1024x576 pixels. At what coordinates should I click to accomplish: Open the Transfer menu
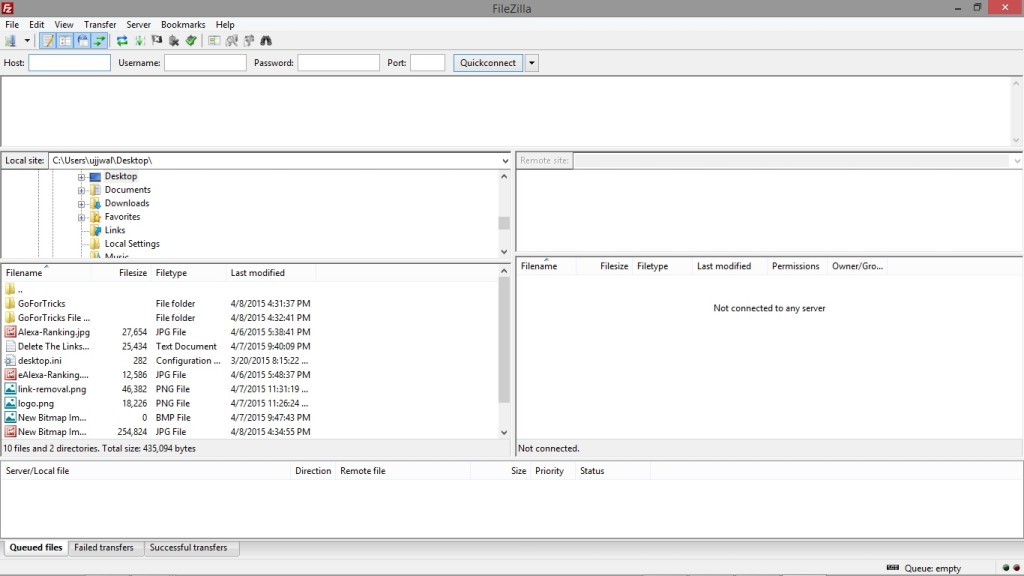(100, 24)
